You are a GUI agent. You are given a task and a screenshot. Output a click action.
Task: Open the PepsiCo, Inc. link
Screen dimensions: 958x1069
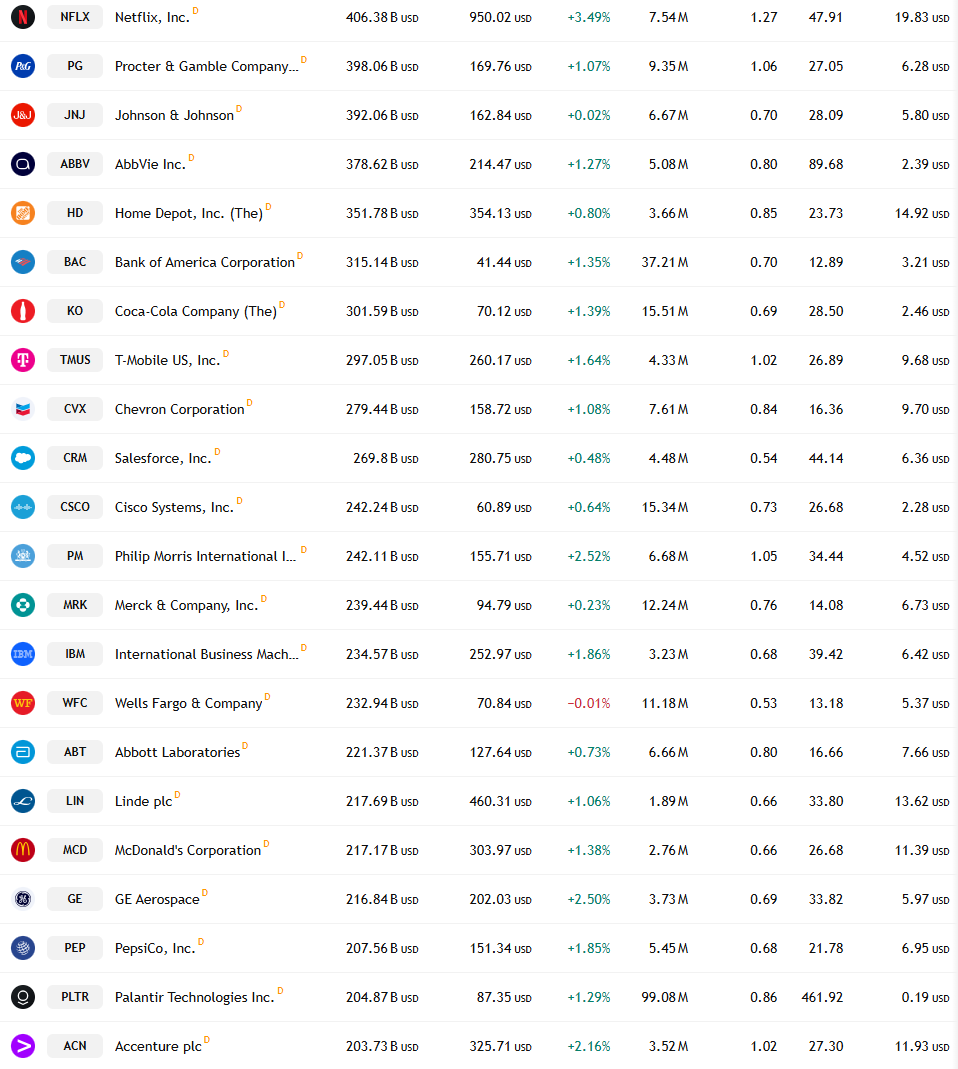point(155,948)
